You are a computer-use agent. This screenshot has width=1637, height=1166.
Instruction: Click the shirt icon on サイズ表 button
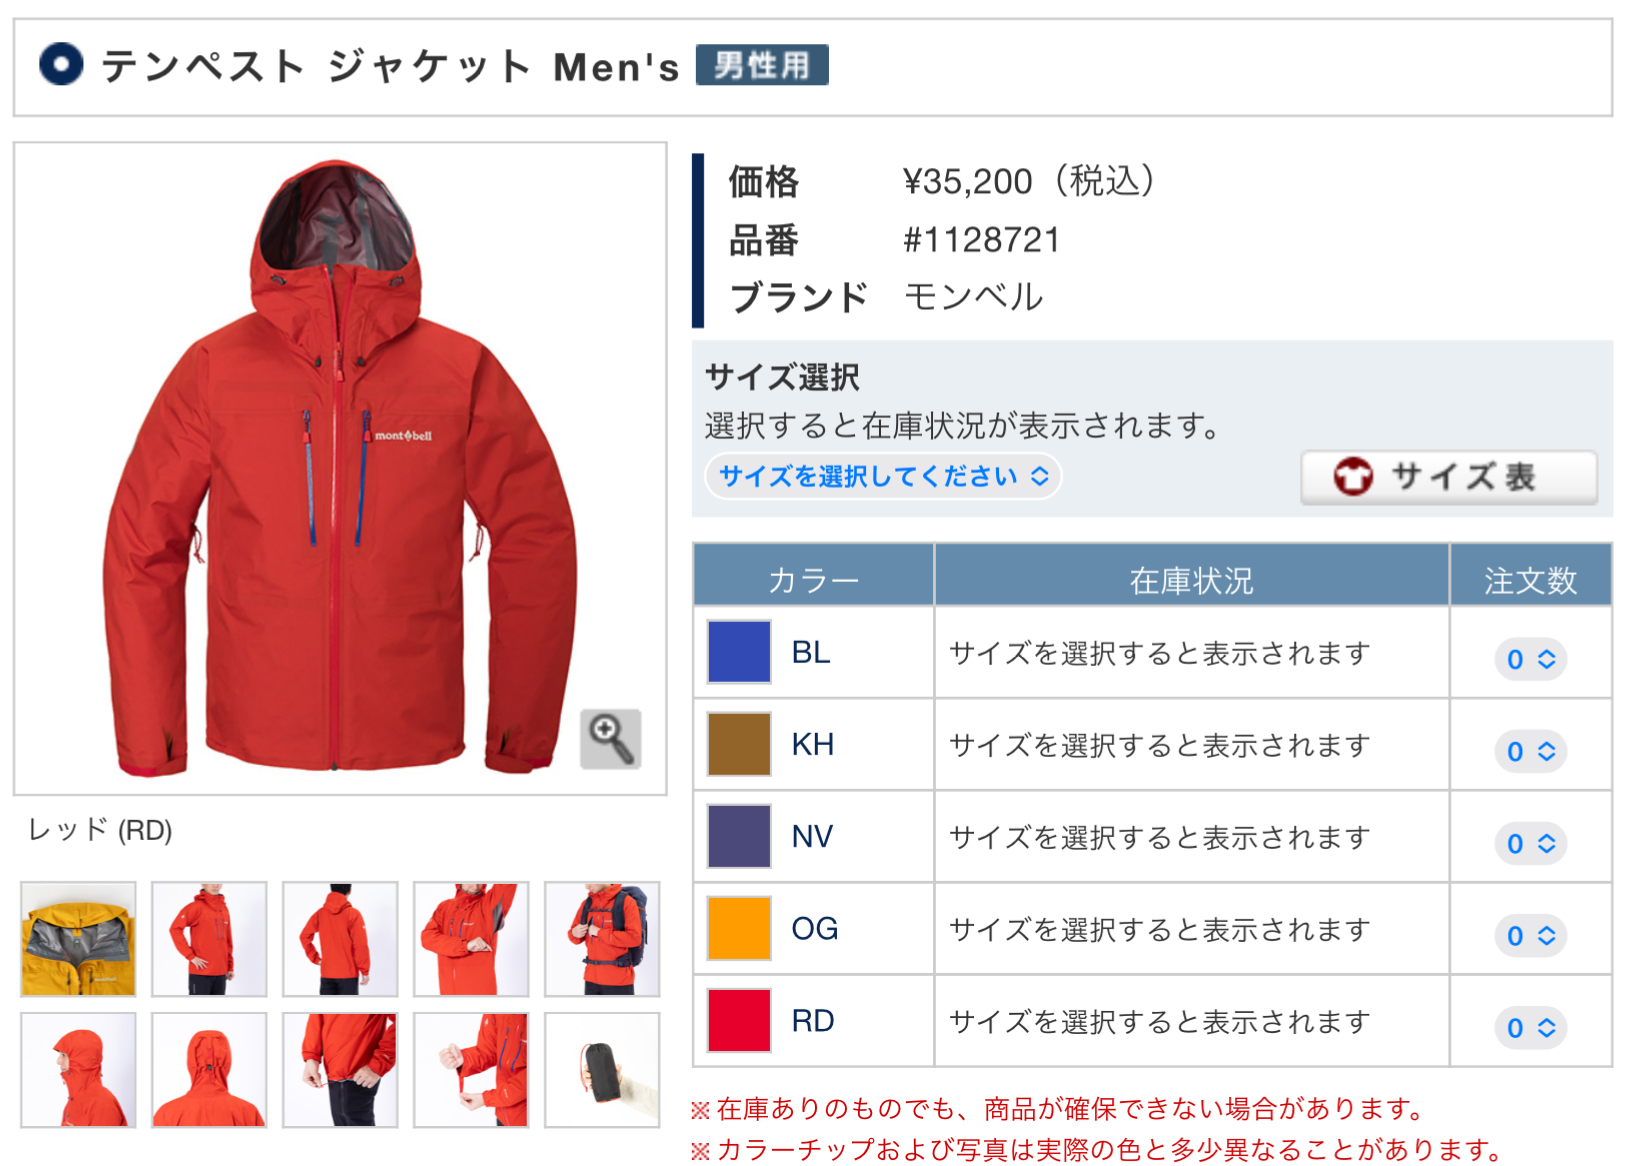(1353, 477)
